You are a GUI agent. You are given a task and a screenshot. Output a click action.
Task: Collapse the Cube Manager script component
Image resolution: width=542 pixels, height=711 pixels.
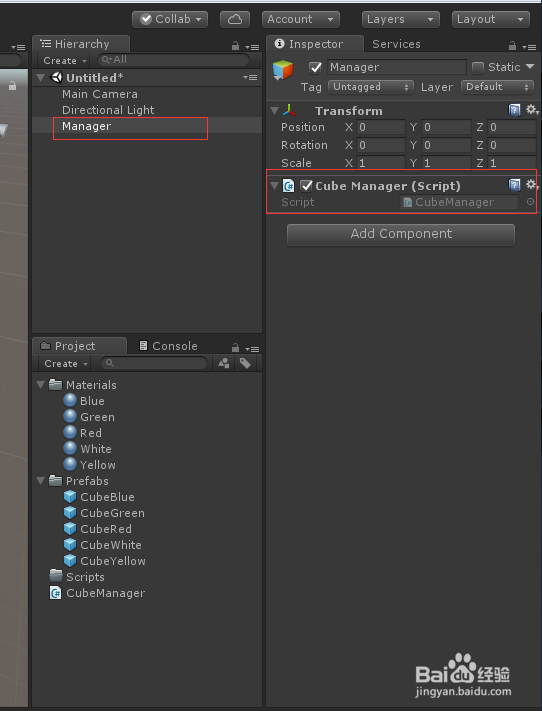(x=274, y=185)
